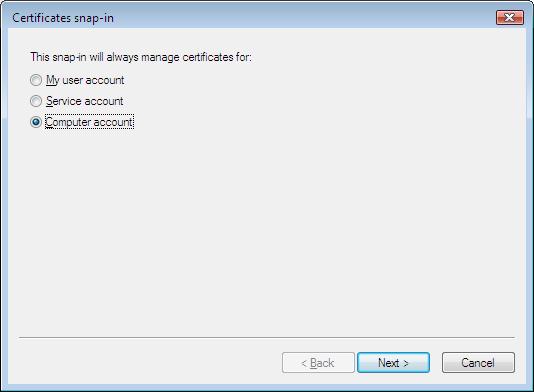
Task: Click the underlined S in Service account
Action: coord(49,101)
